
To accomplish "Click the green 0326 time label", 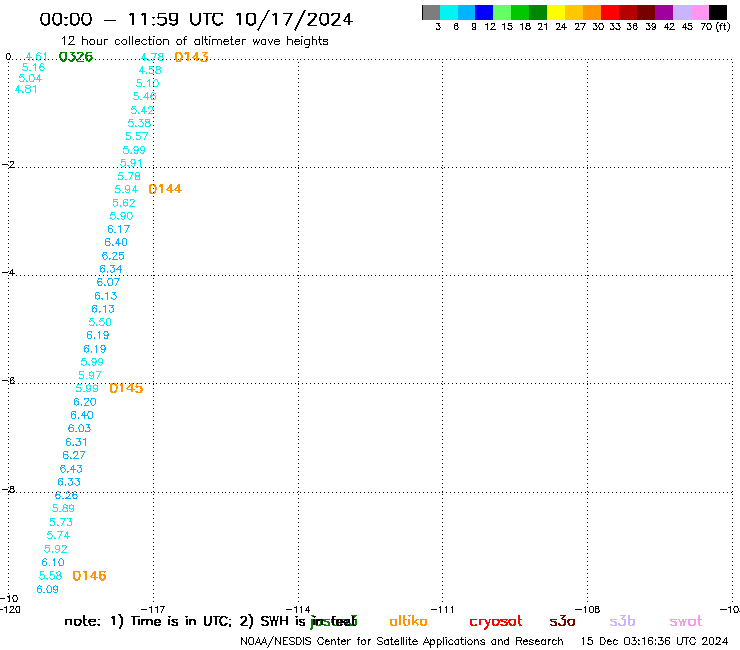I will tap(76, 57).
